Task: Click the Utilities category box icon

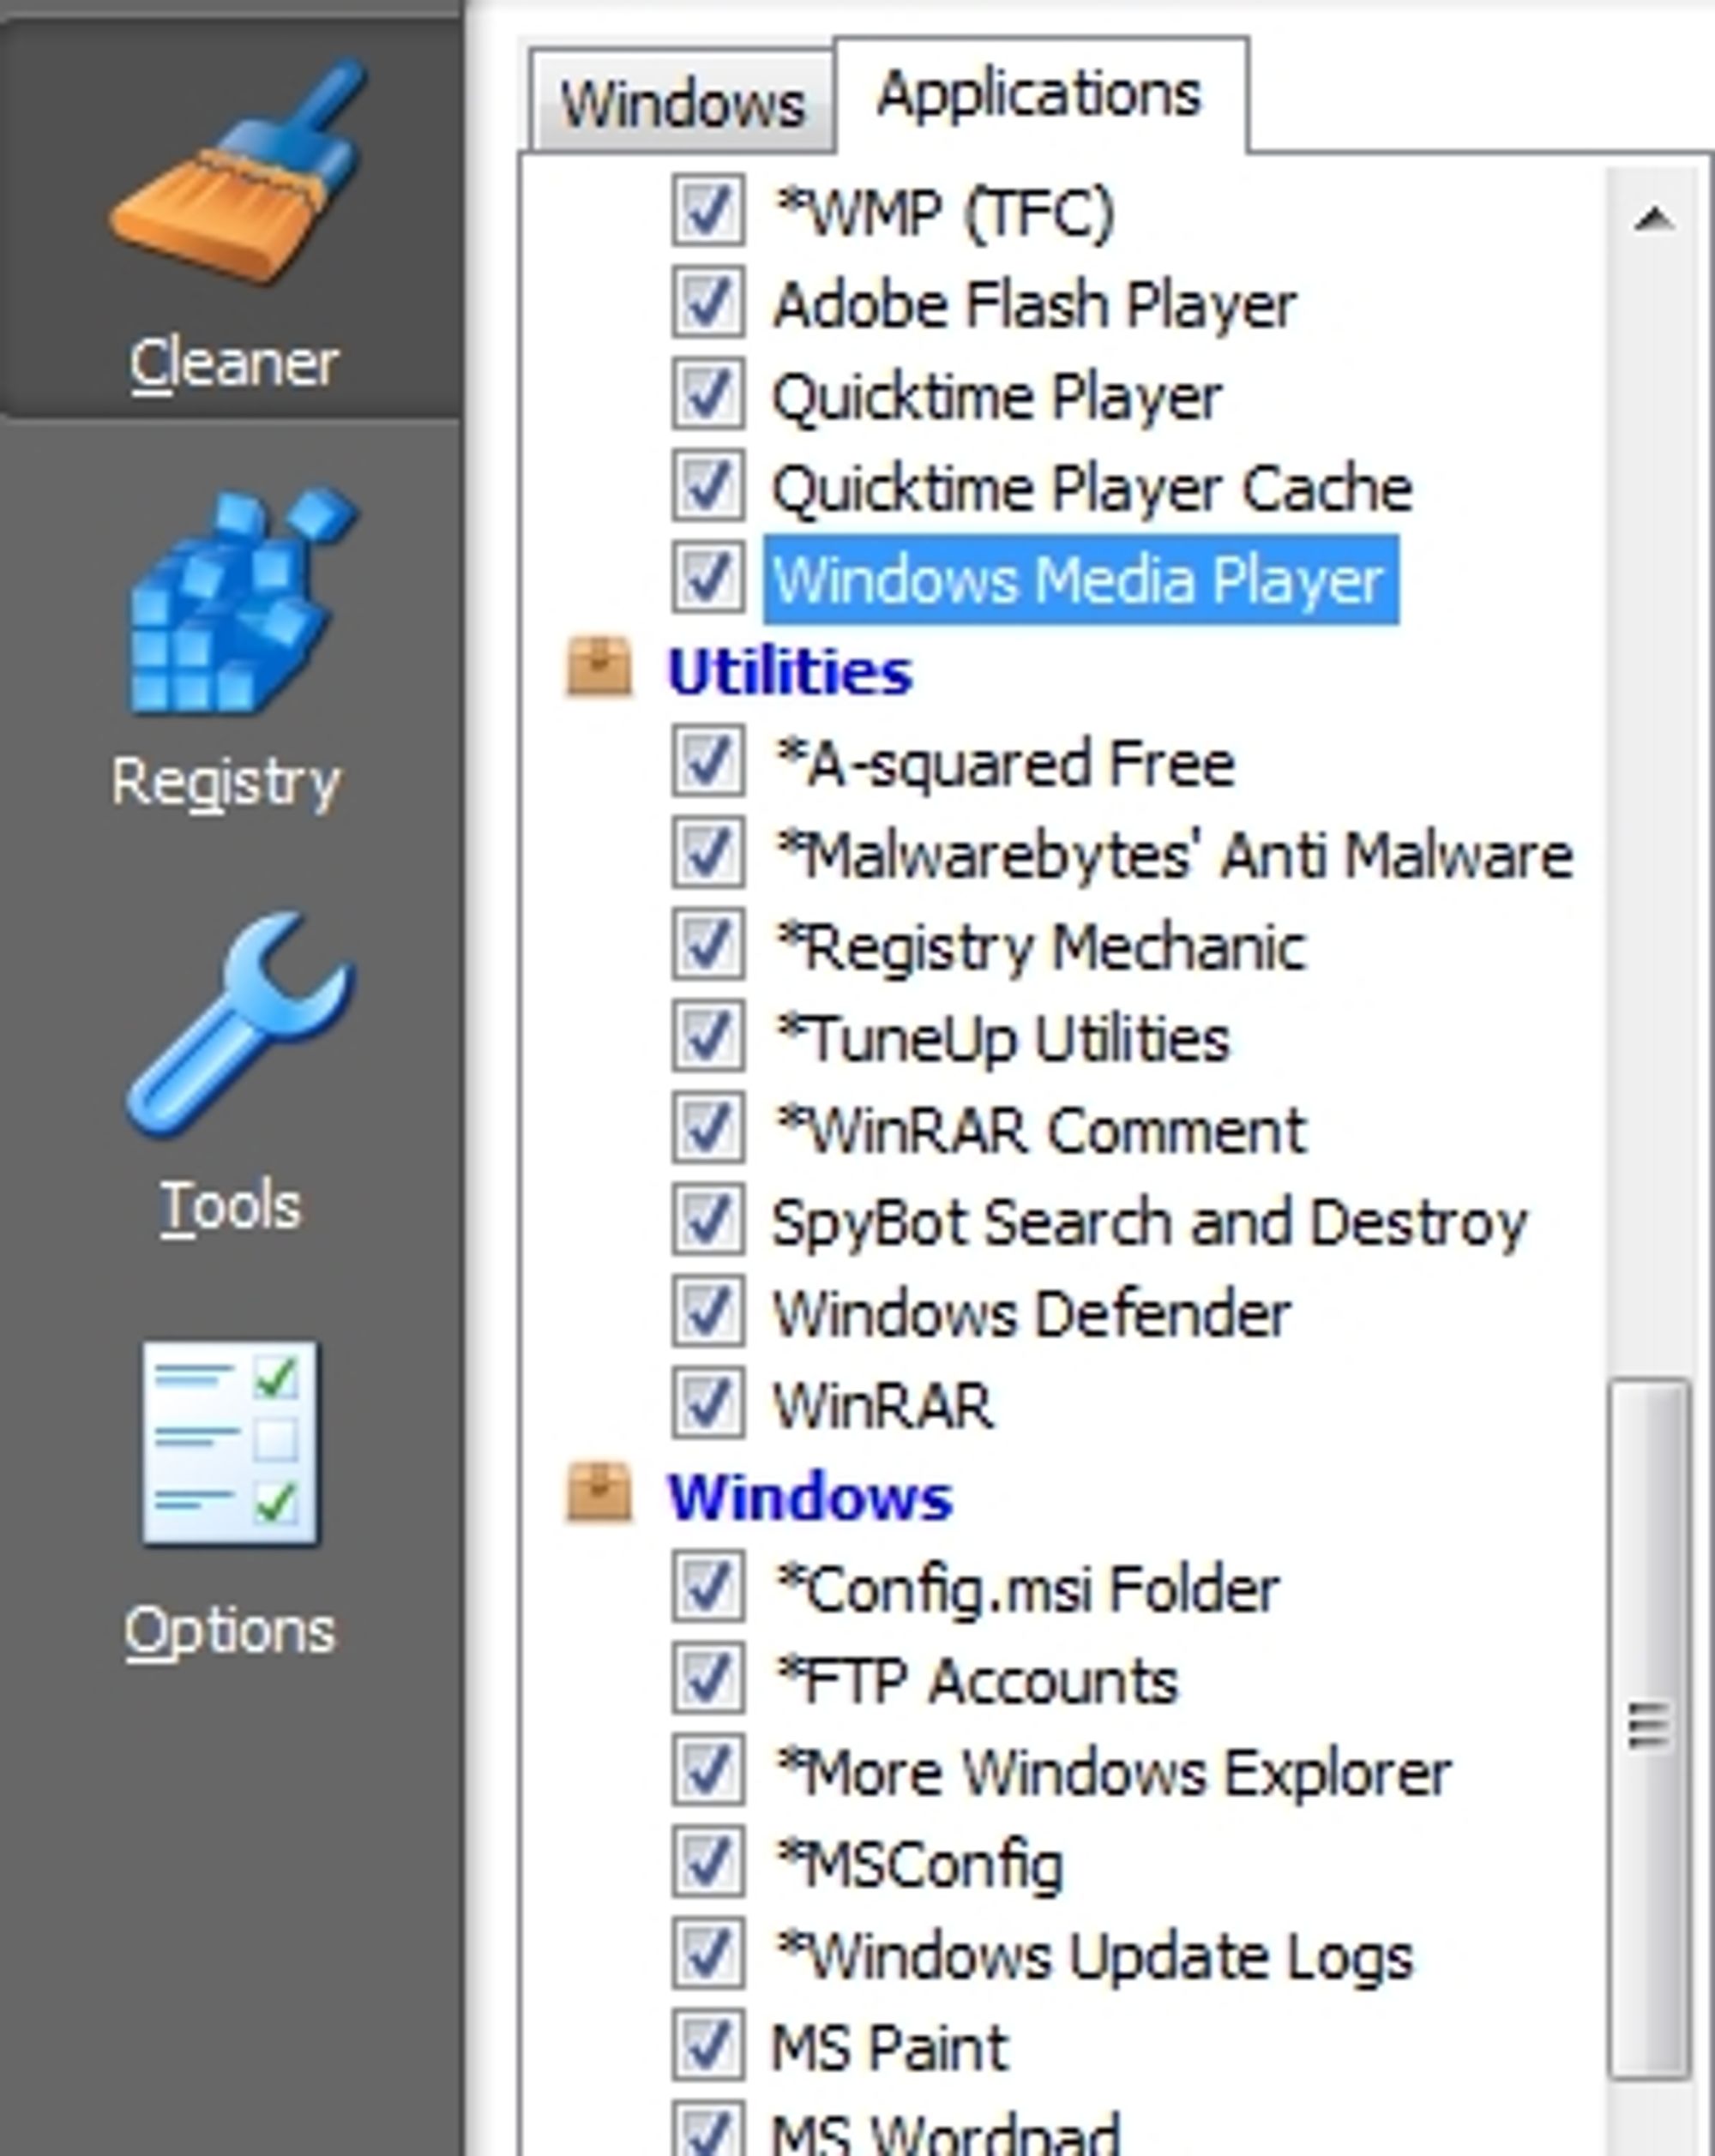Action: tap(599, 667)
